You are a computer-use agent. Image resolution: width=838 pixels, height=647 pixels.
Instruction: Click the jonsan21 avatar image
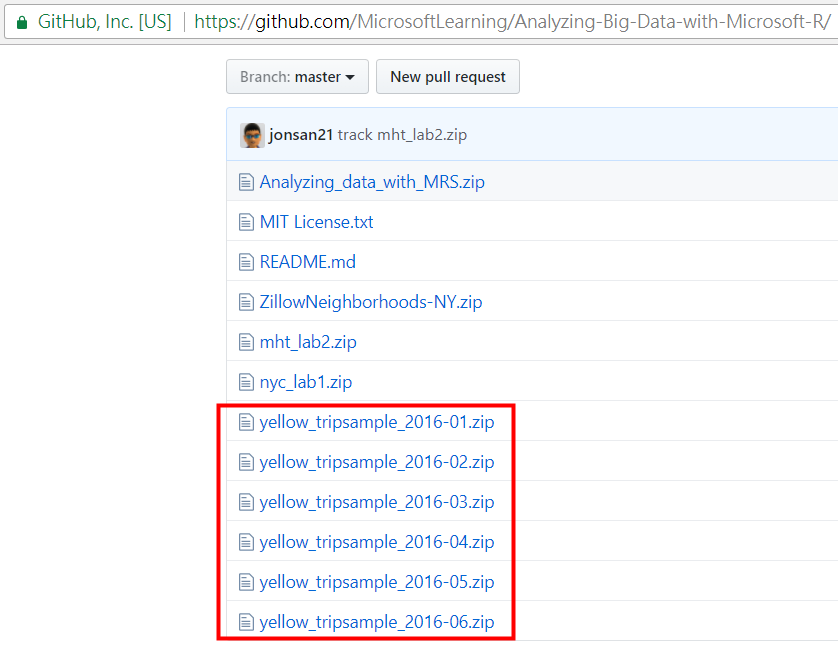[x=252, y=135]
